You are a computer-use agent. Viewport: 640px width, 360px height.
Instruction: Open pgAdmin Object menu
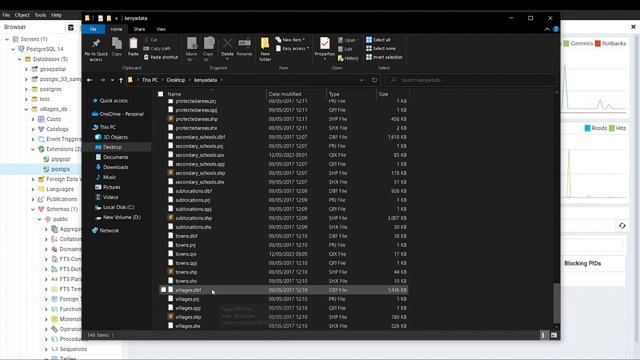(x=22, y=15)
